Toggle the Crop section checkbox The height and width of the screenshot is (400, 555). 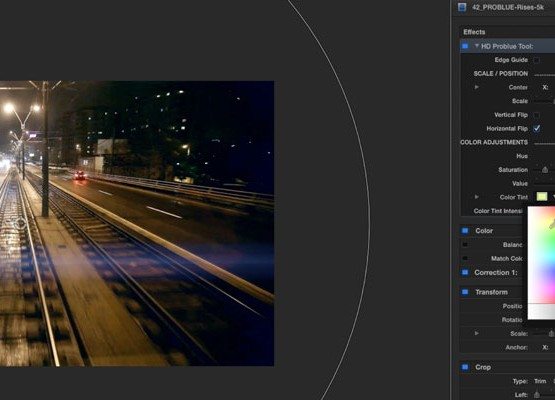point(465,367)
